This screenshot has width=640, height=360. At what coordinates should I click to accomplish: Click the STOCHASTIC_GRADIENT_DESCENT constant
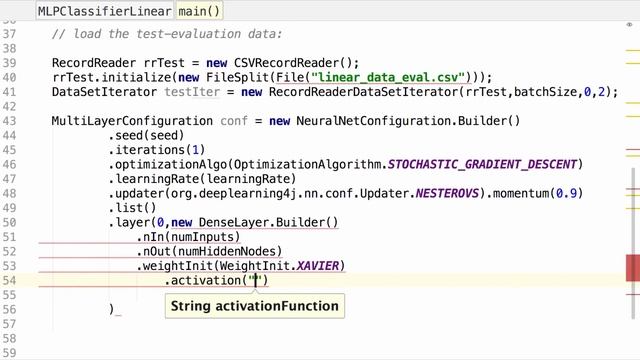pos(482,164)
